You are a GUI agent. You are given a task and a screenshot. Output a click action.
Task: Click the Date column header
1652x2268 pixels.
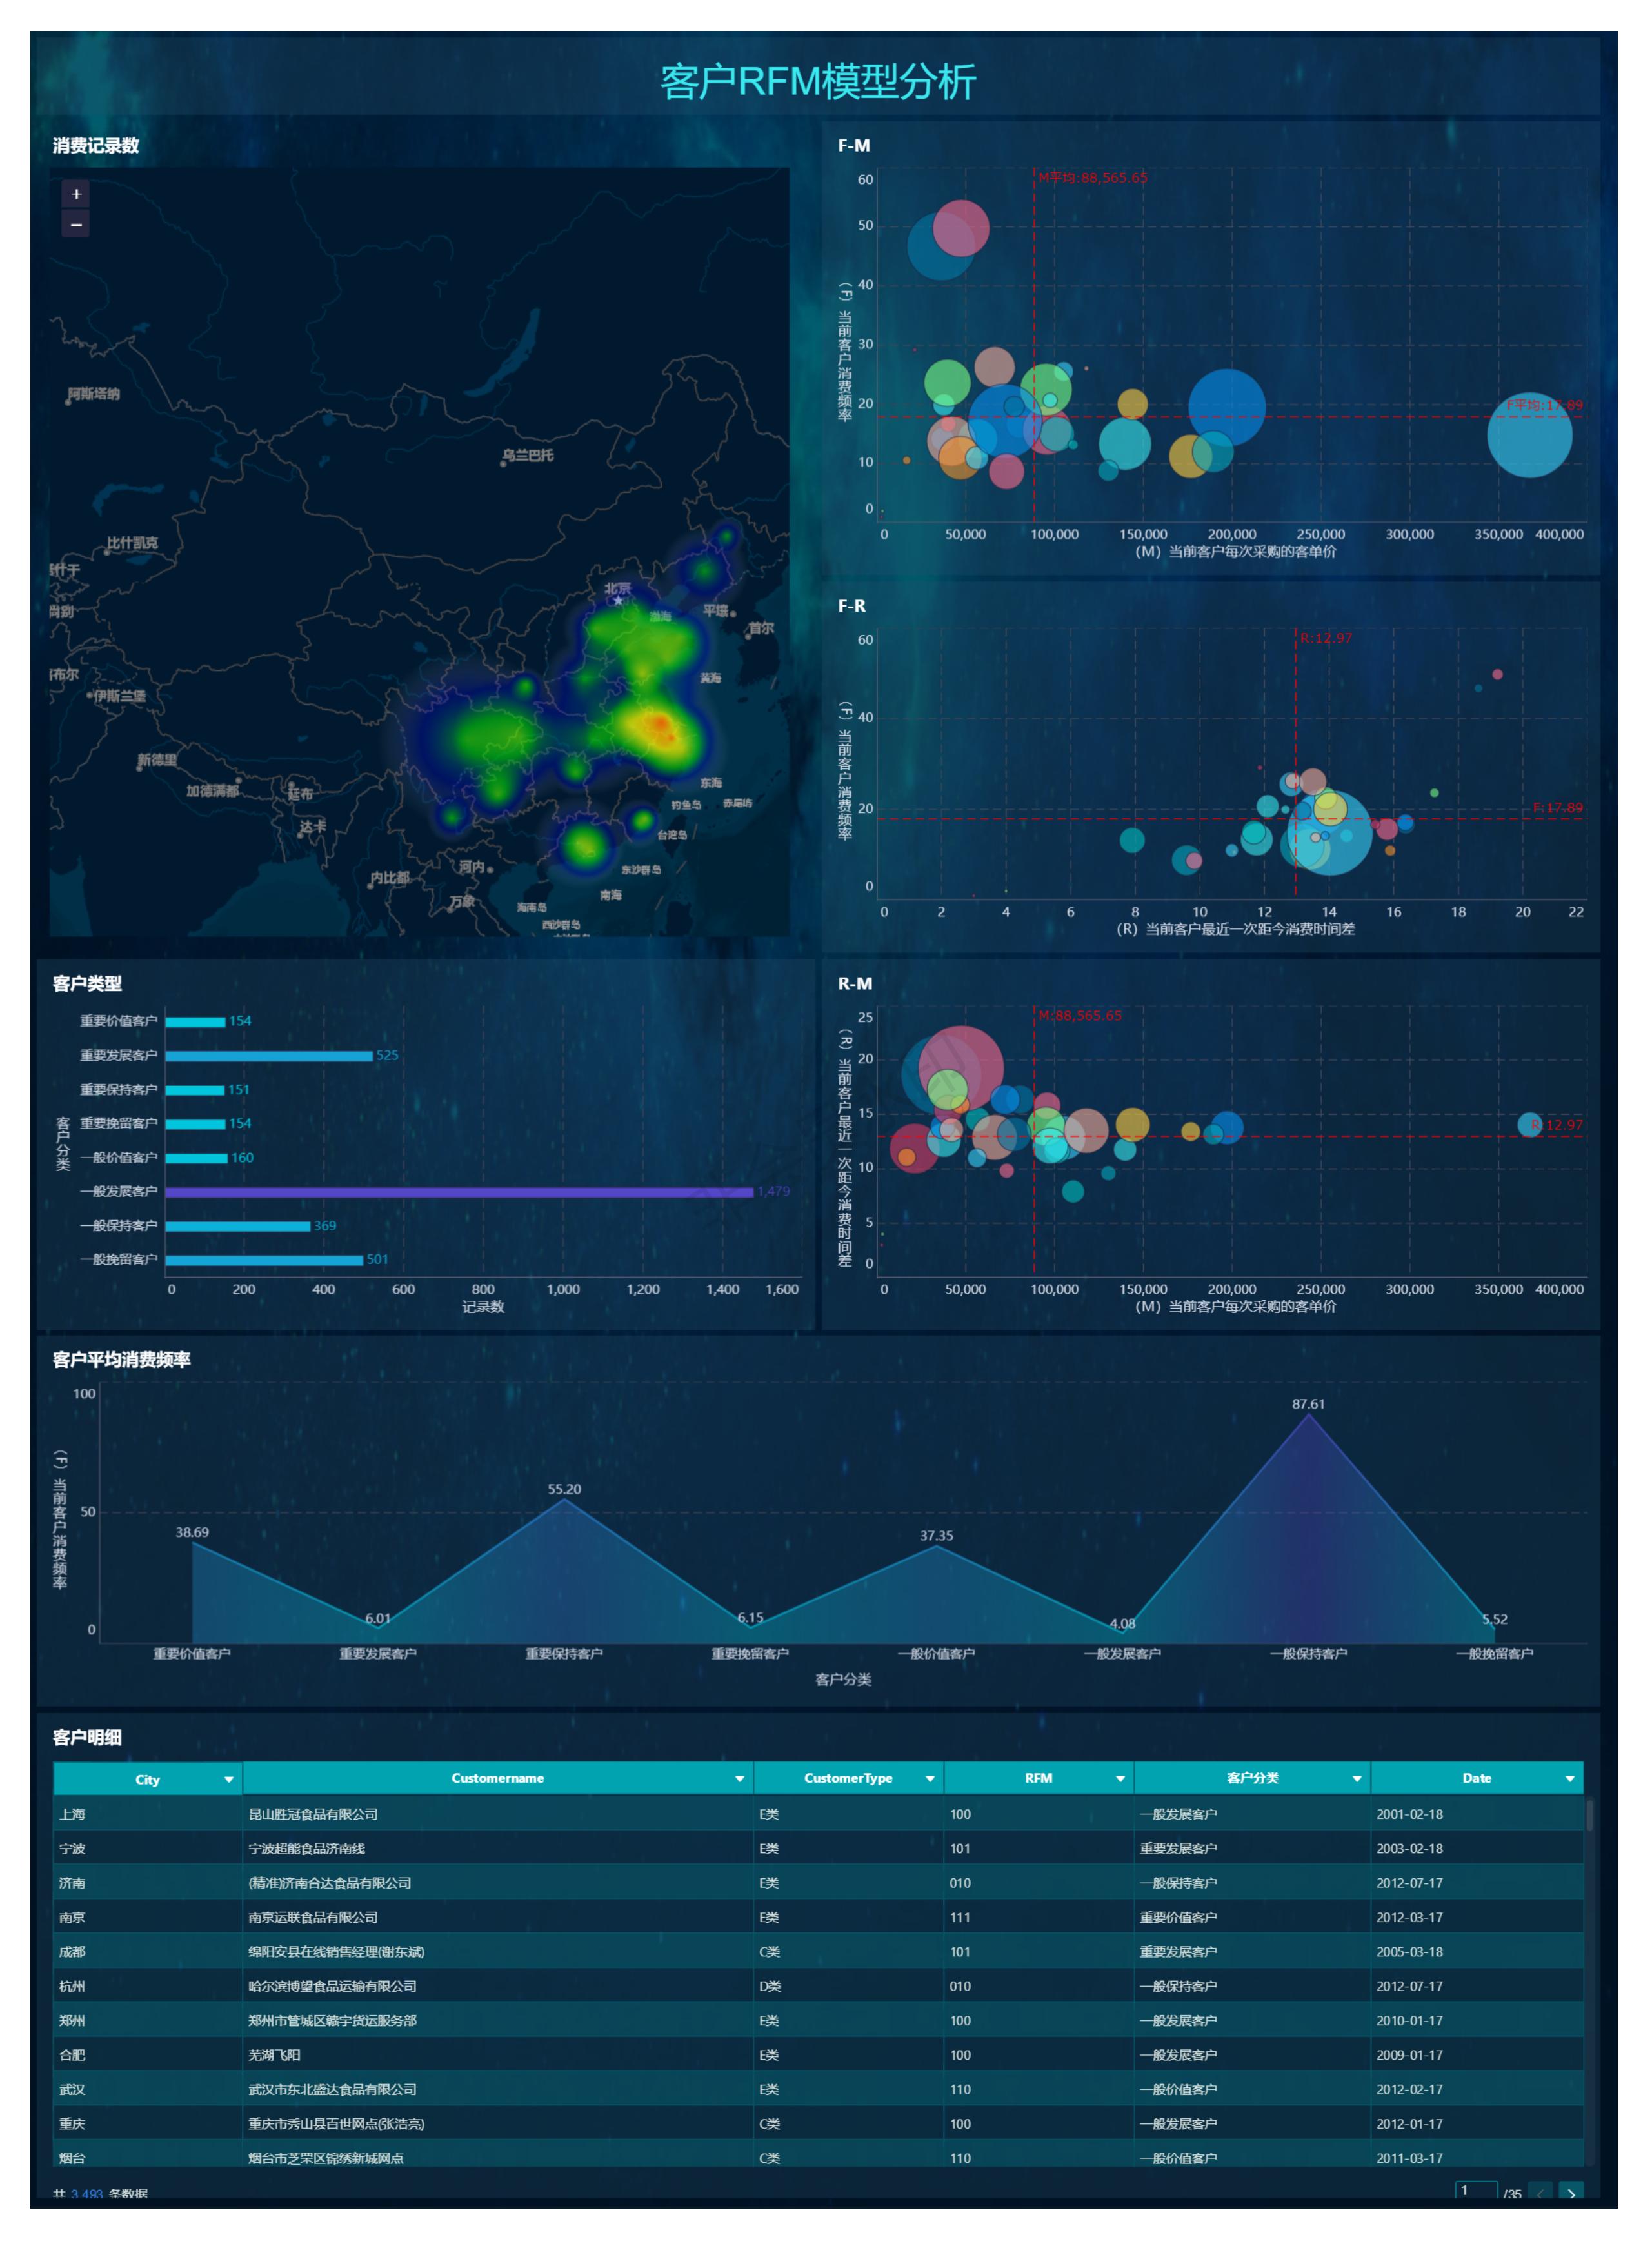pyautogui.click(x=1476, y=1778)
